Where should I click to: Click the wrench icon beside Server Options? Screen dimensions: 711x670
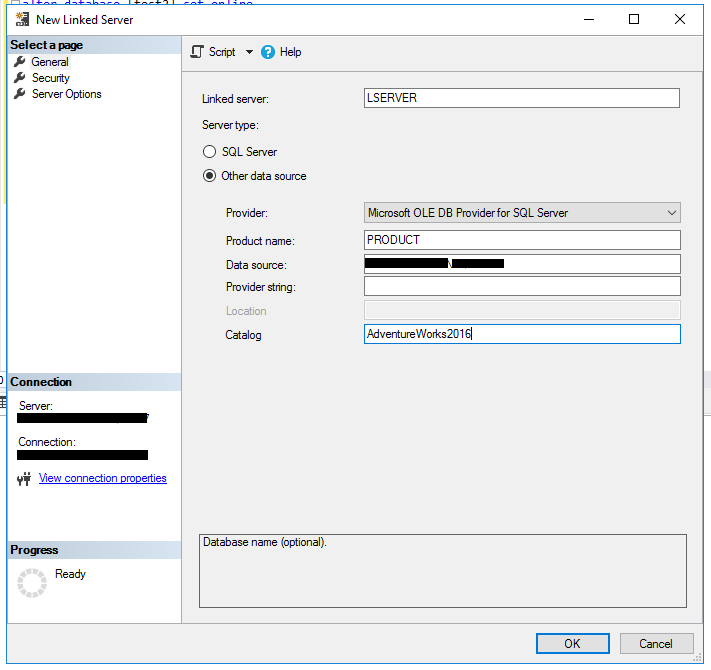pos(20,94)
